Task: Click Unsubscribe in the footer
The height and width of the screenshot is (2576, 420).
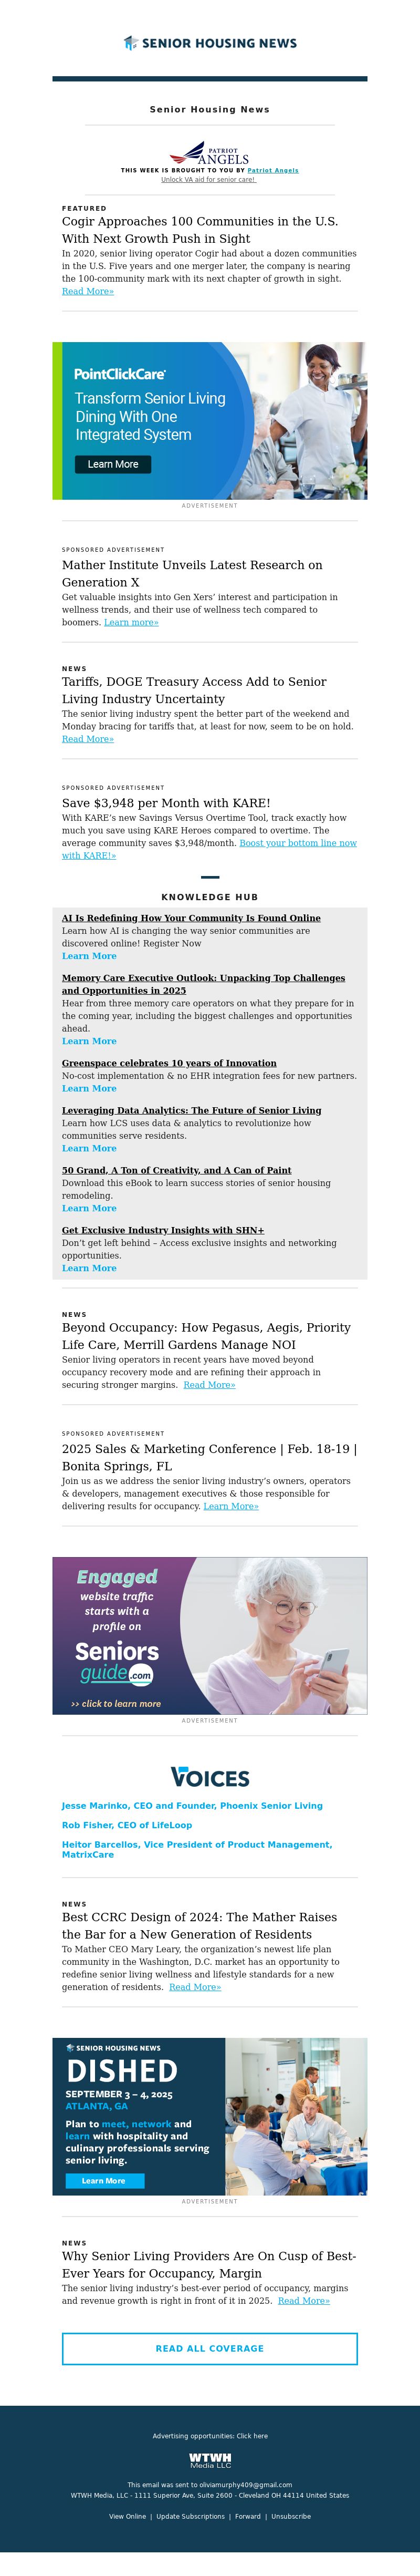Action: [x=291, y=2516]
